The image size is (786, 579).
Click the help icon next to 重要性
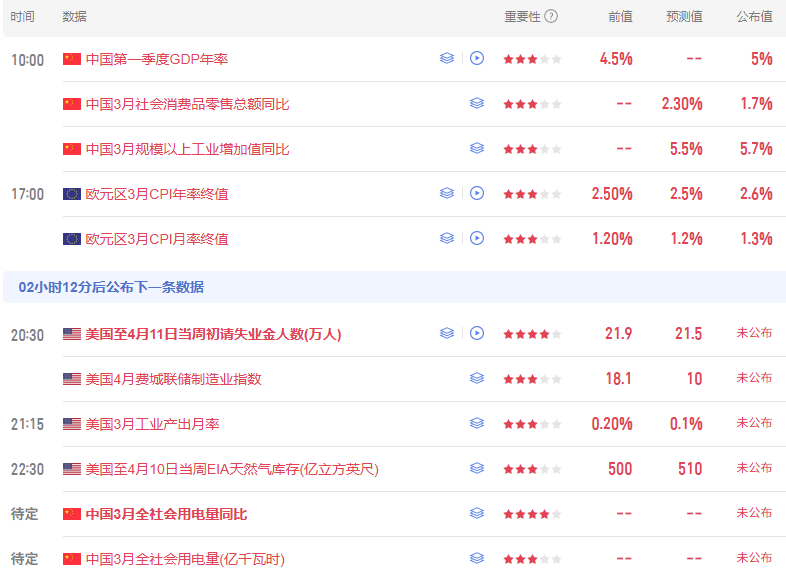pyautogui.click(x=551, y=16)
